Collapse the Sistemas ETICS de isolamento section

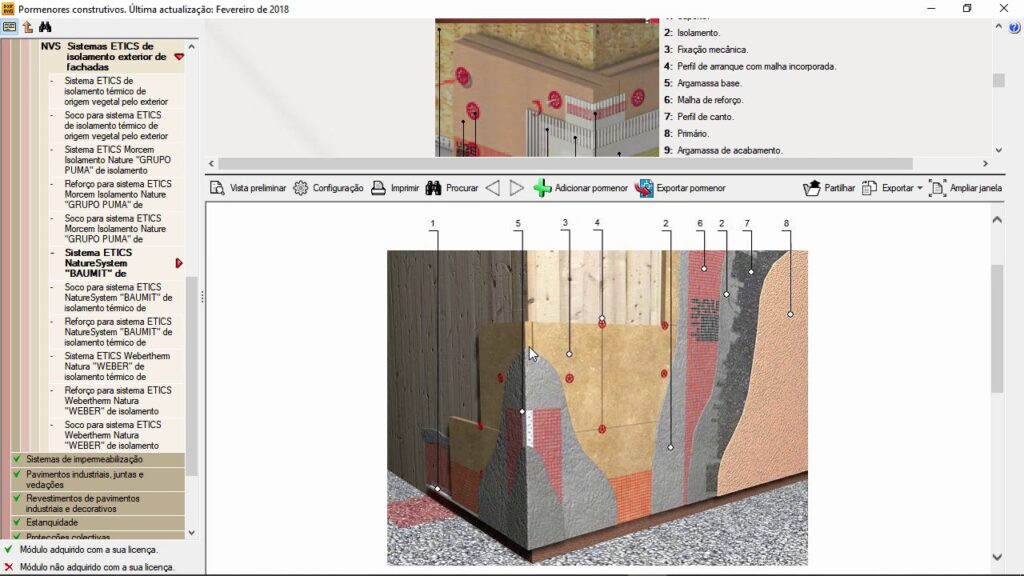179,57
